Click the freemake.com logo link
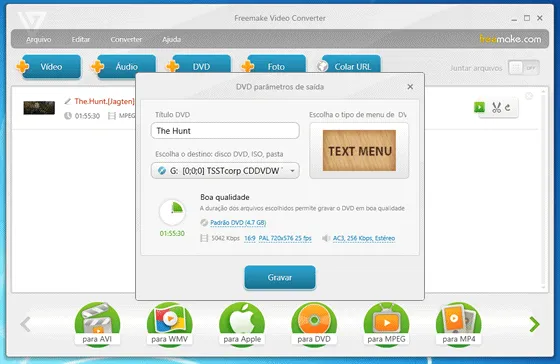 point(510,39)
